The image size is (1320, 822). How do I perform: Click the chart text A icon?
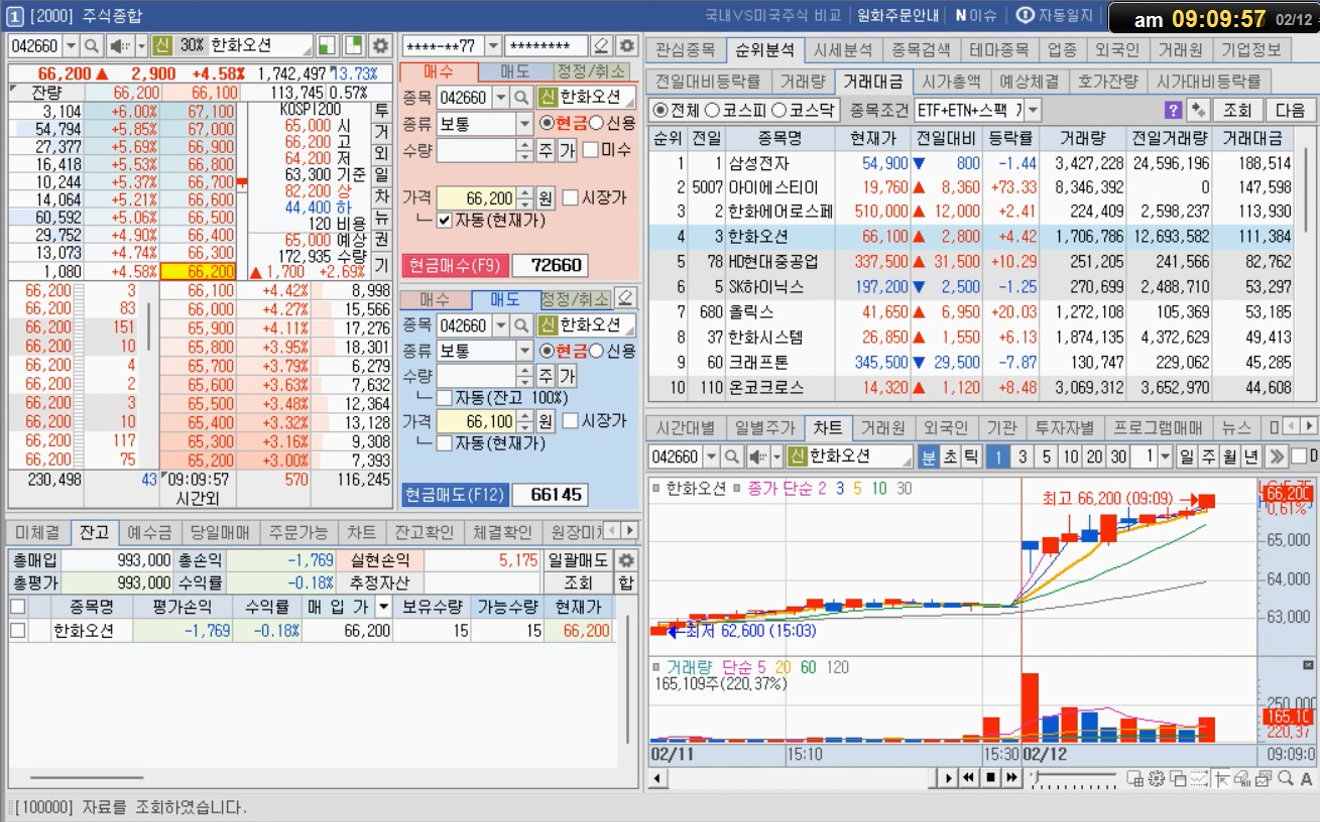click(x=1307, y=778)
